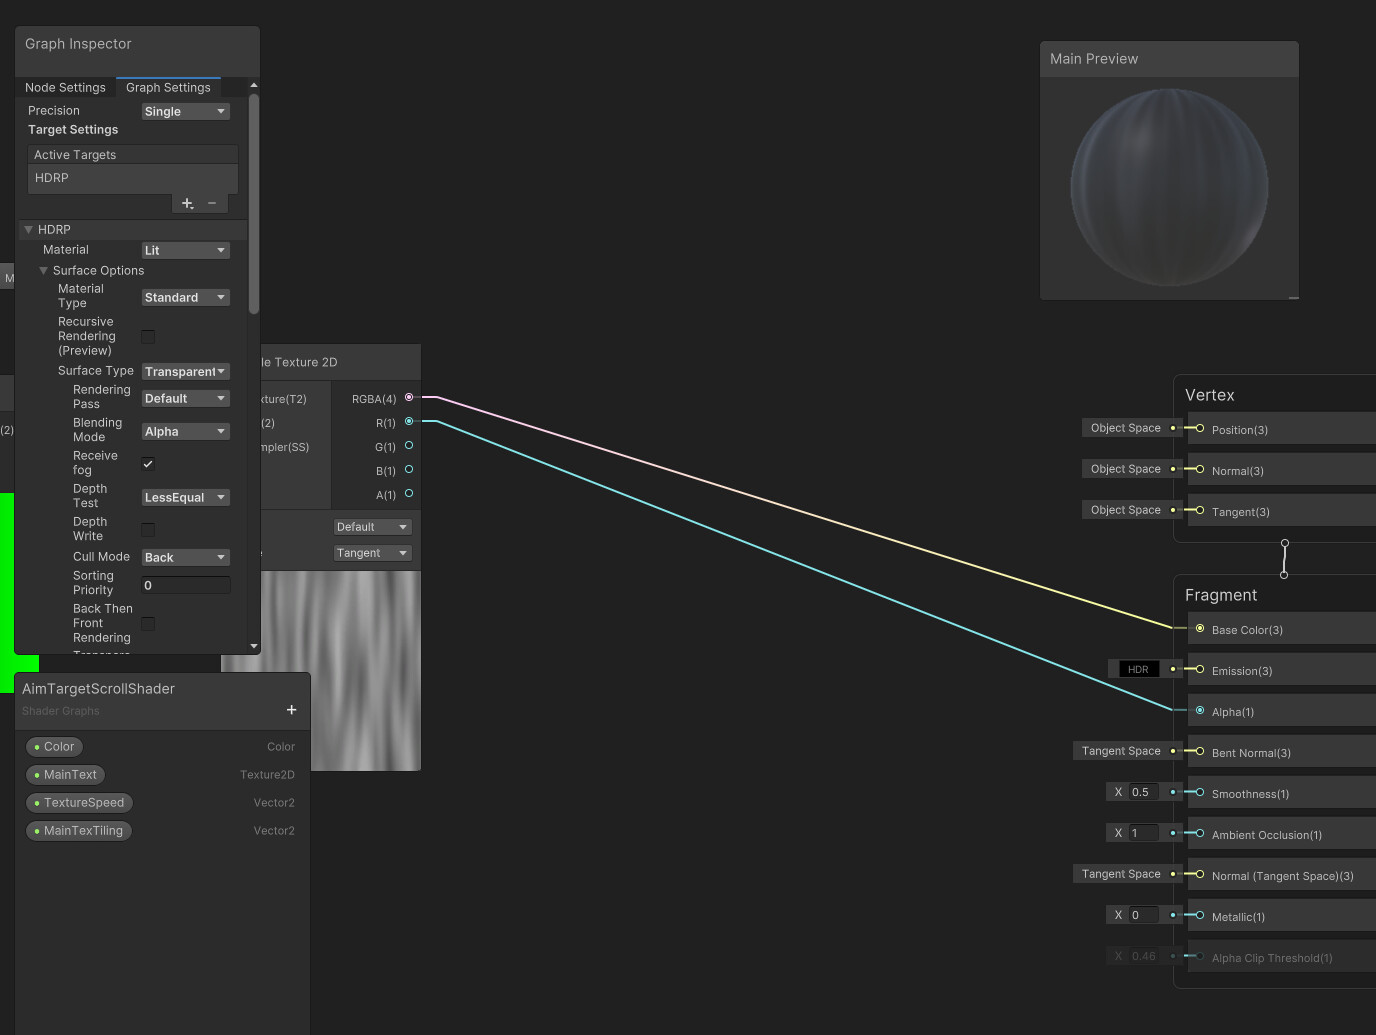This screenshot has width=1376, height=1035.
Task: Select the Color blackboard property
Action: click(x=54, y=747)
